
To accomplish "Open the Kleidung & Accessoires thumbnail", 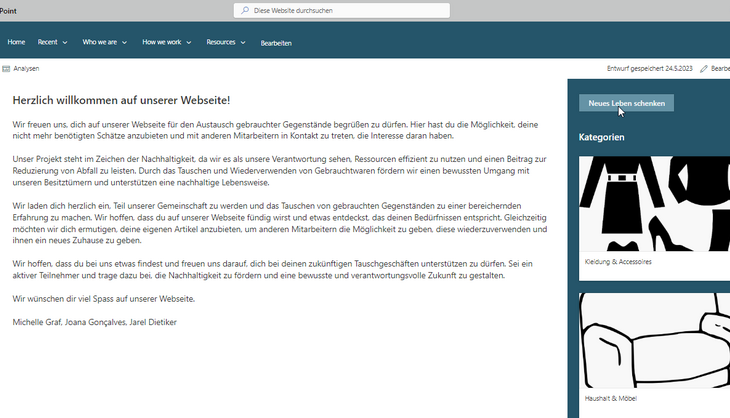I will point(654,204).
